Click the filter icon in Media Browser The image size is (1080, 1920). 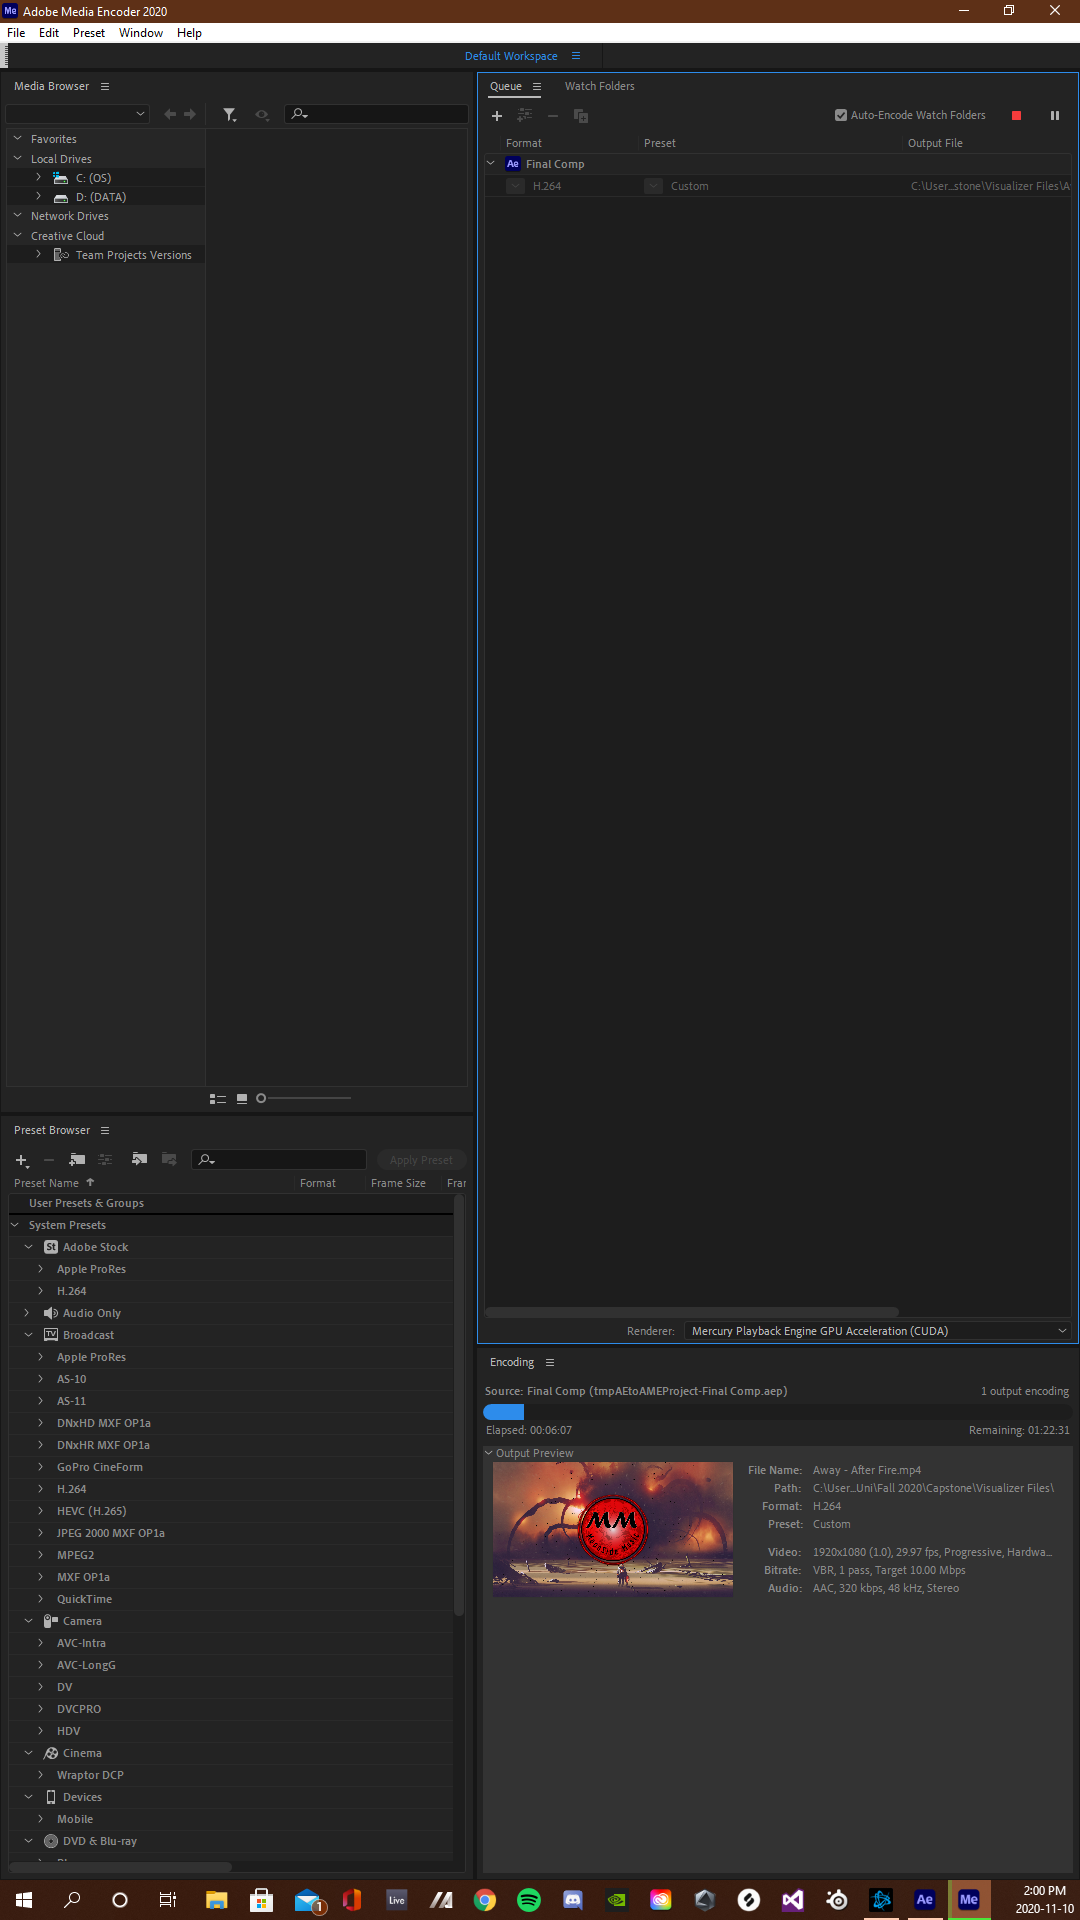coord(229,115)
